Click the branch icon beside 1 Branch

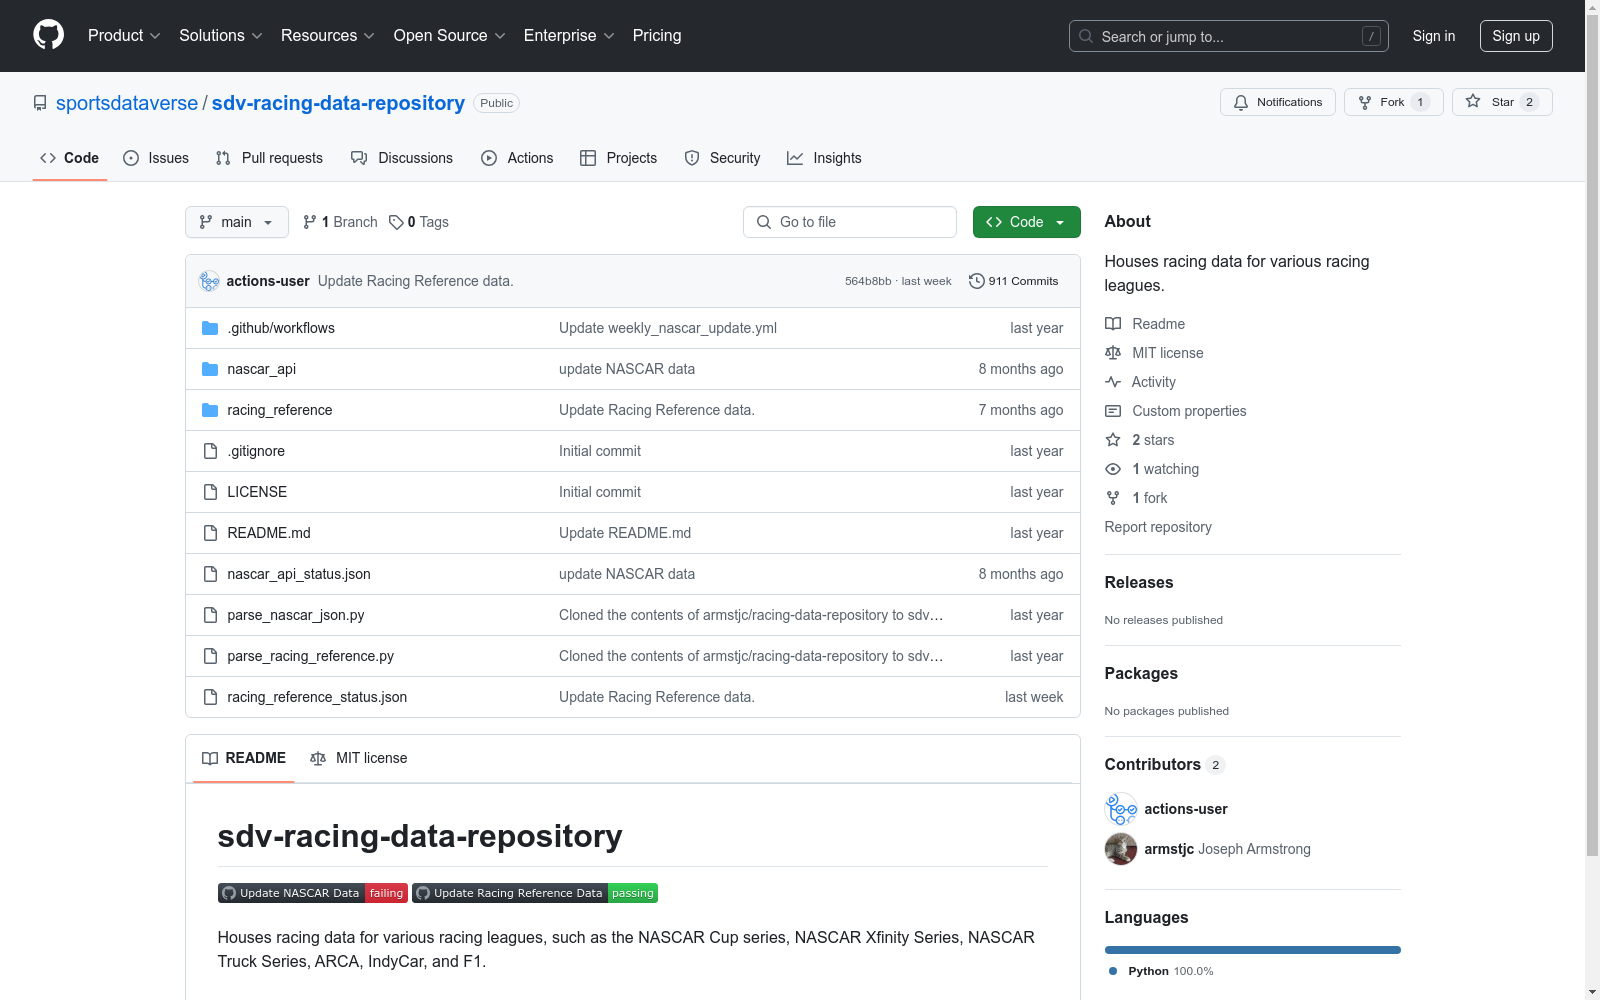[x=310, y=222]
